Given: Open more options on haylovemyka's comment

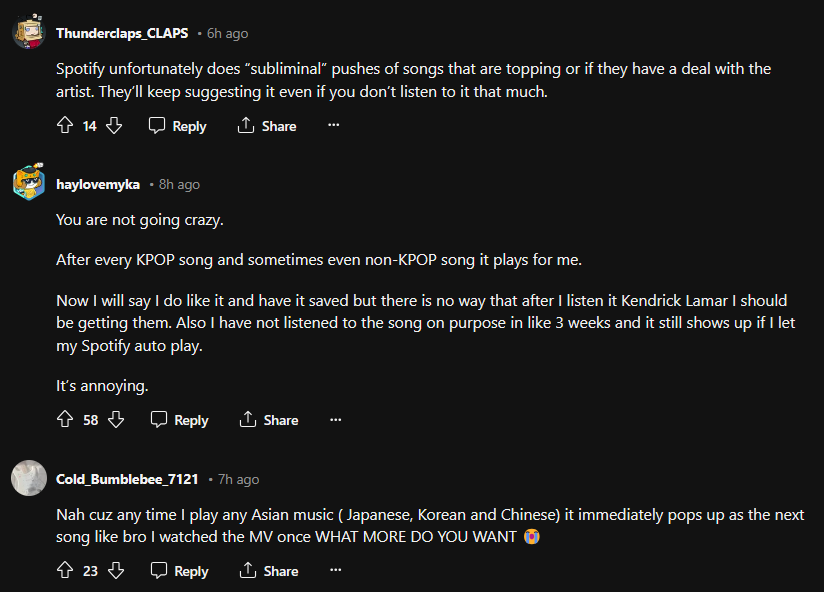Looking at the screenshot, I should (336, 420).
